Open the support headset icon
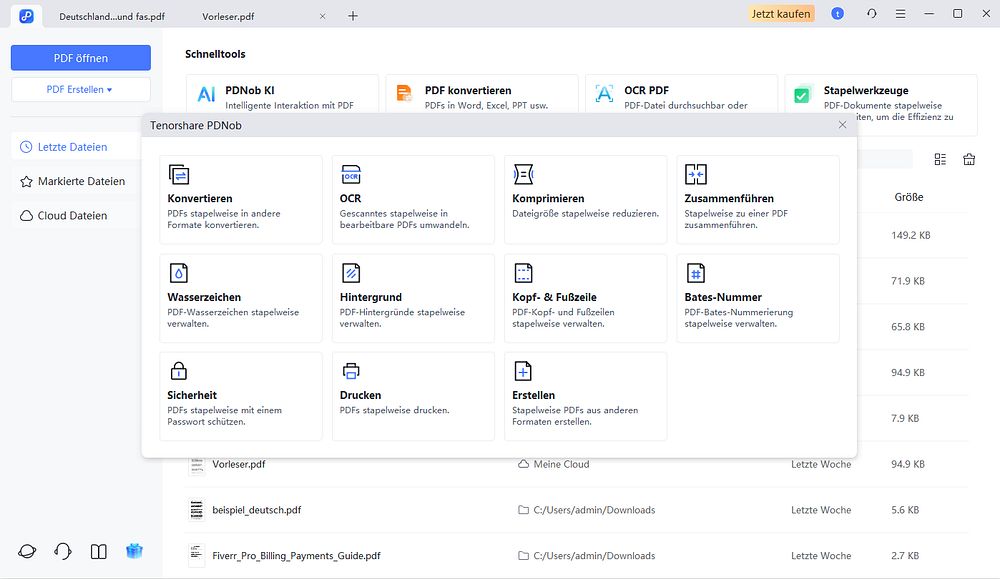The width and height of the screenshot is (1000, 579). [62, 551]
